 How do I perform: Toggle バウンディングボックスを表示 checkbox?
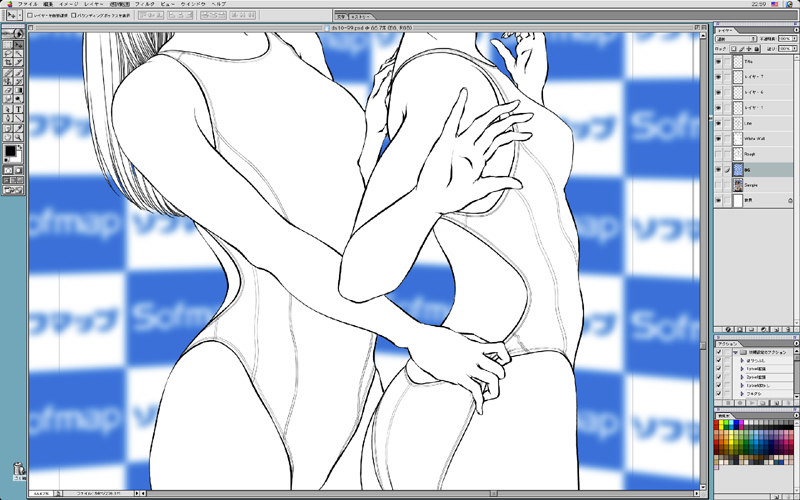click(x=73, y=15)
